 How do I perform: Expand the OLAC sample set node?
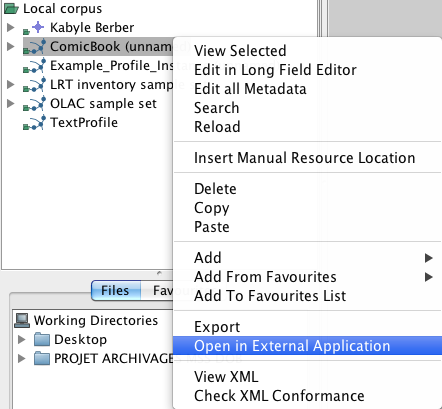11,104
